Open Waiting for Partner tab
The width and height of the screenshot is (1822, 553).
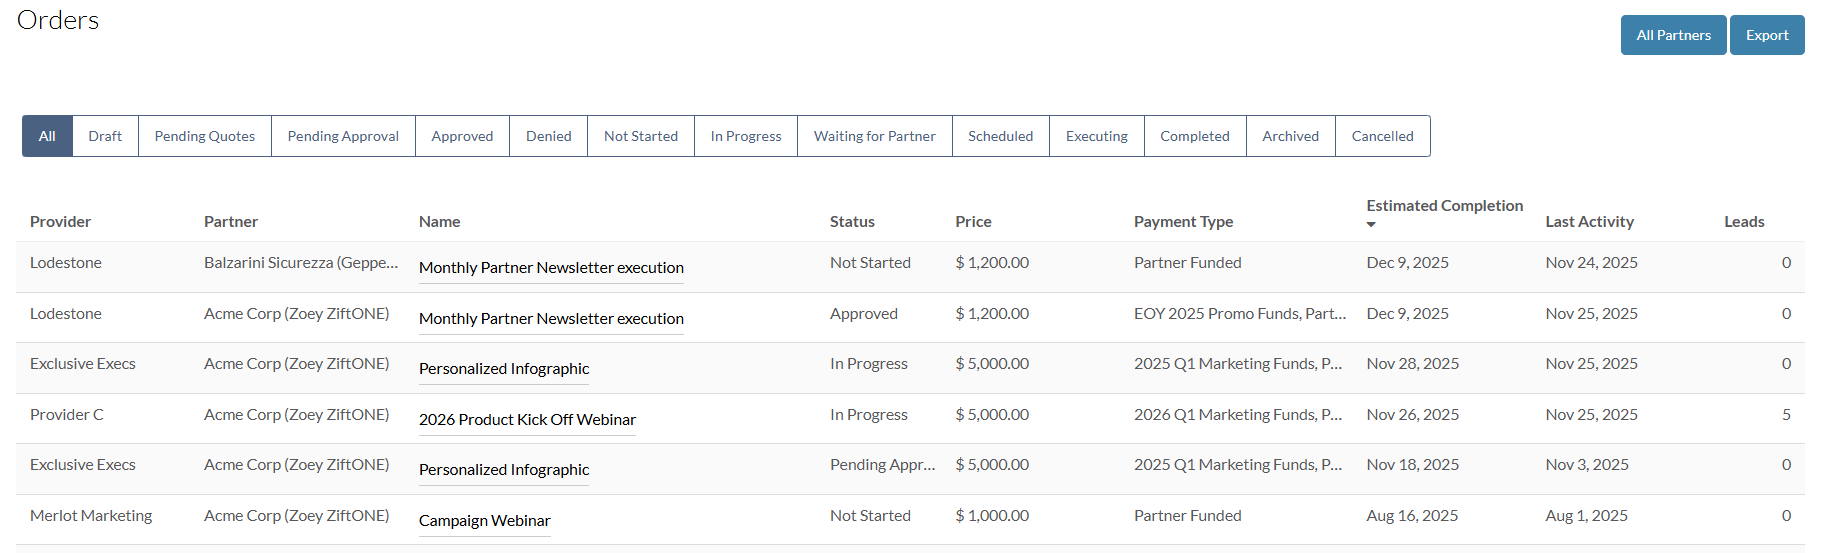pos(875,136)
